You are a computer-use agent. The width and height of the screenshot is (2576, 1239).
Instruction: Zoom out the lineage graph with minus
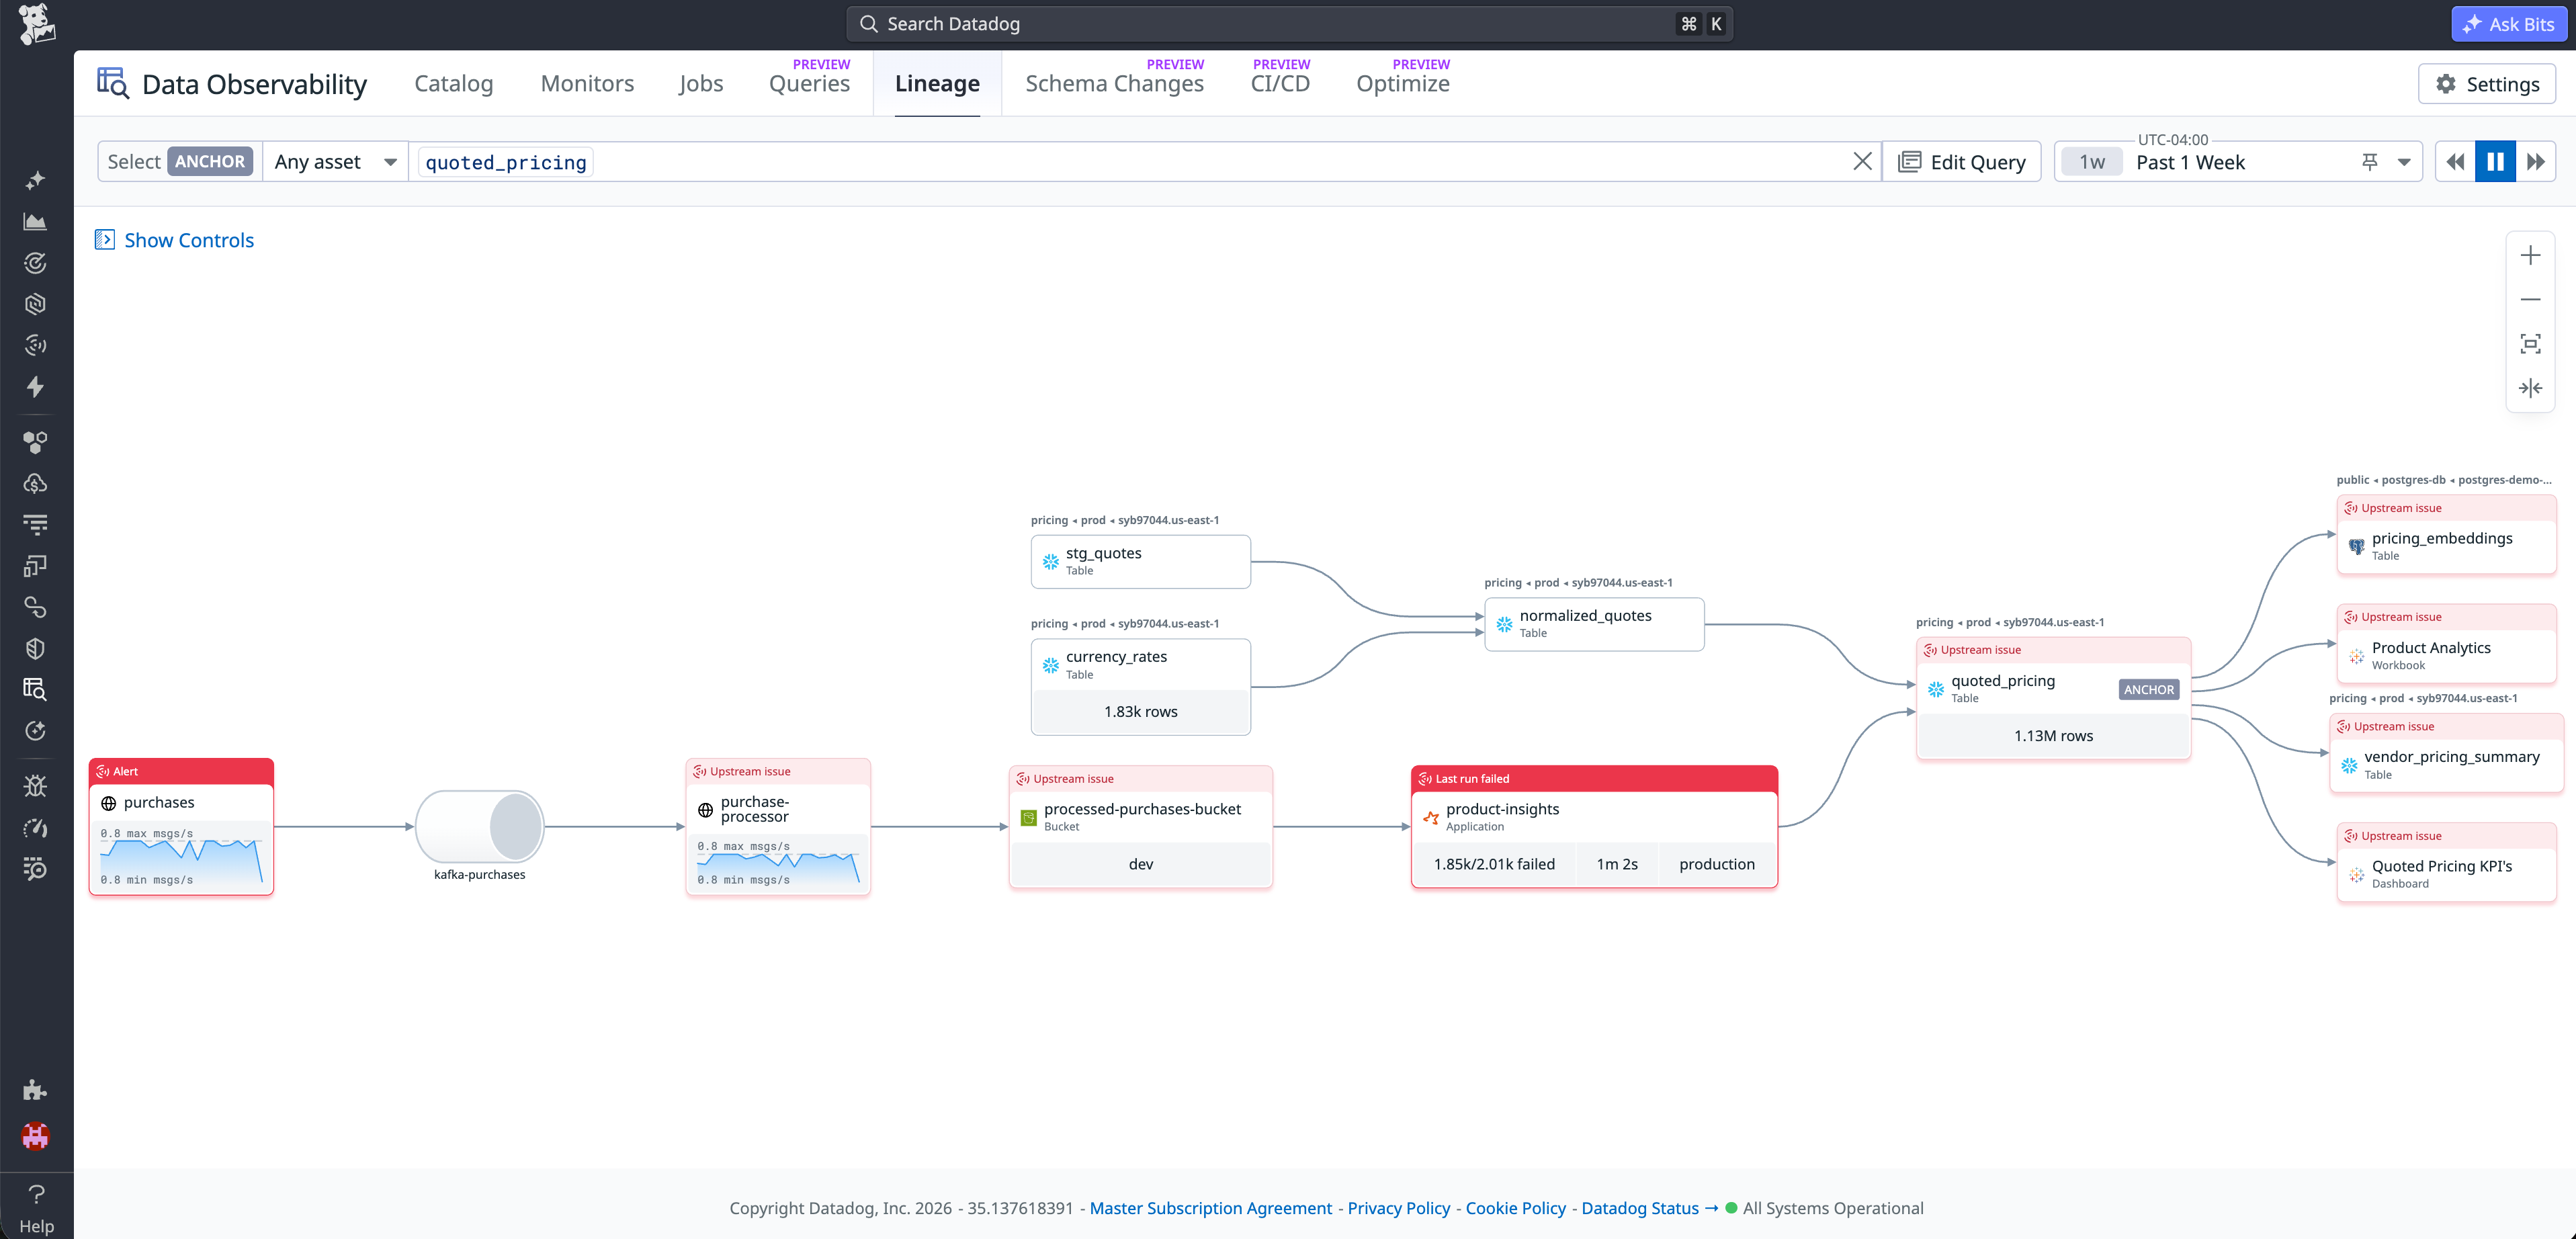point(2530,299)
